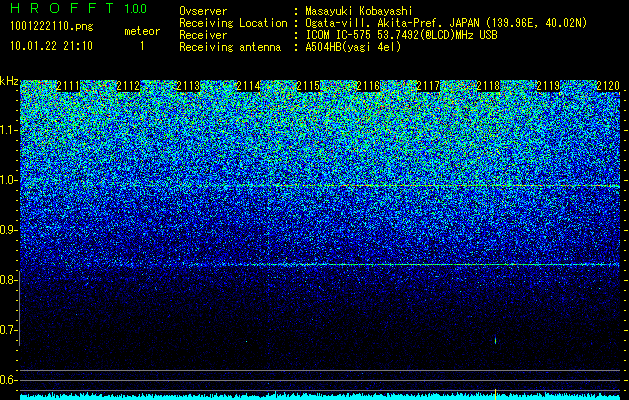
Task: Select the ICOM IC-575 53.7492 MHz USB text
Action: click(401, 35)
